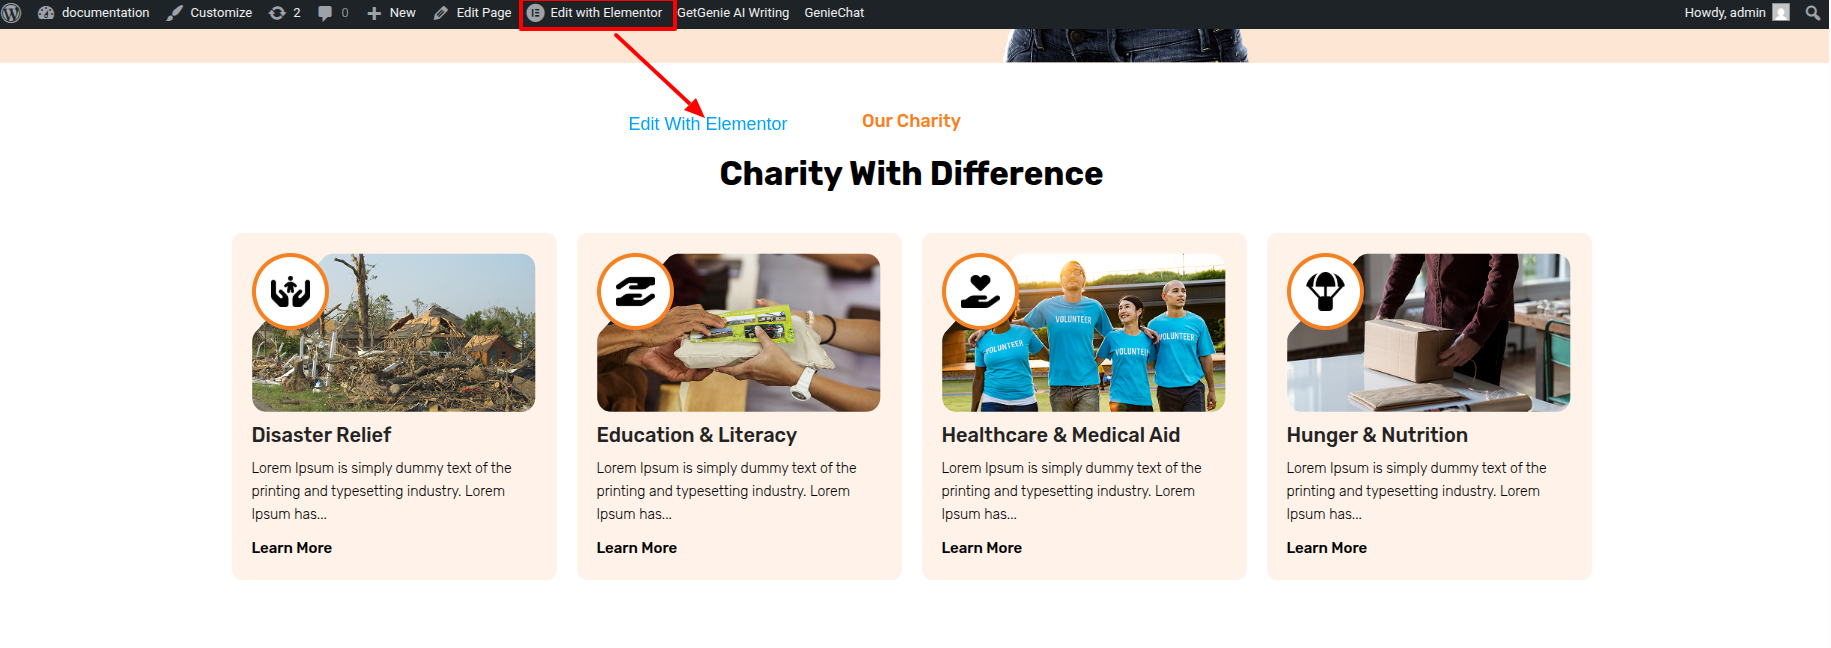This screenshot has height=648, width=1831.
Task: Open GetGenie AI Writing
Action: point(733,13)
